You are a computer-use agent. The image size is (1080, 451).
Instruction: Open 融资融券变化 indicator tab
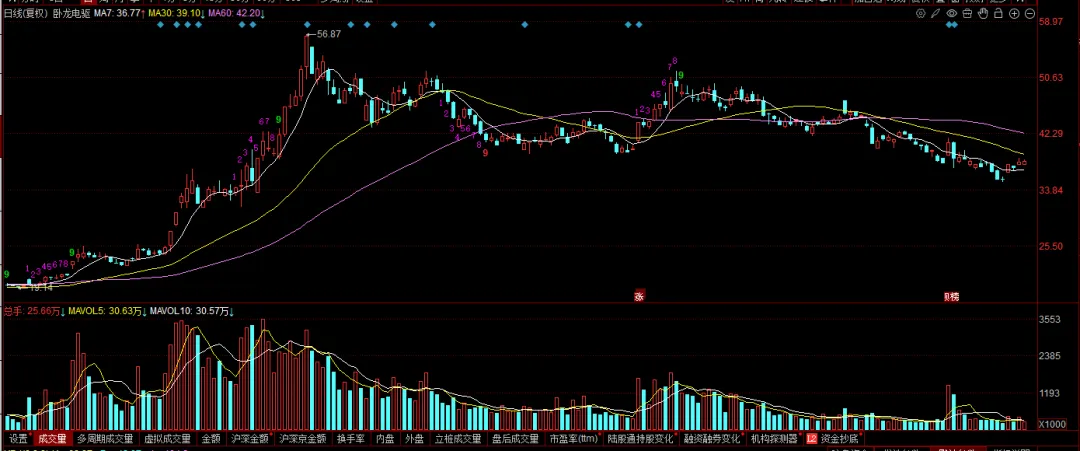pyautogui.click(x=712, y=438)
